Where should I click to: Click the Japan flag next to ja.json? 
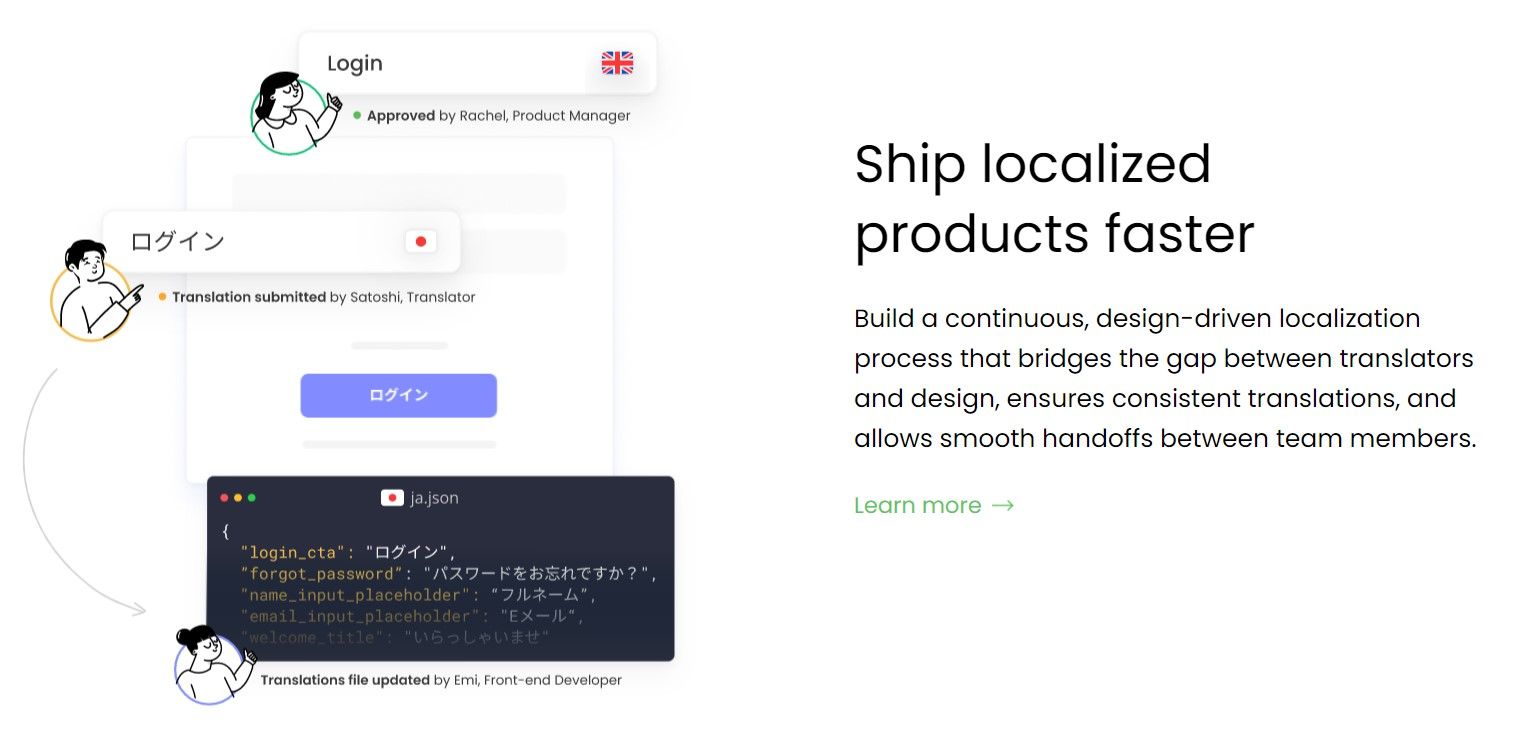392,497
